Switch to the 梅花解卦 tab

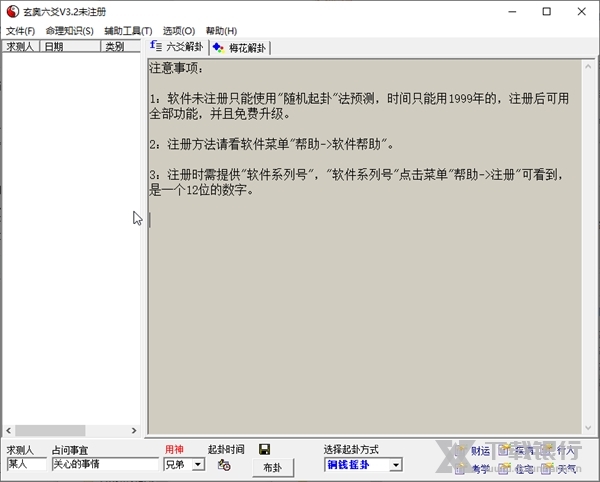pyautogui.click(x=240, y=48)
